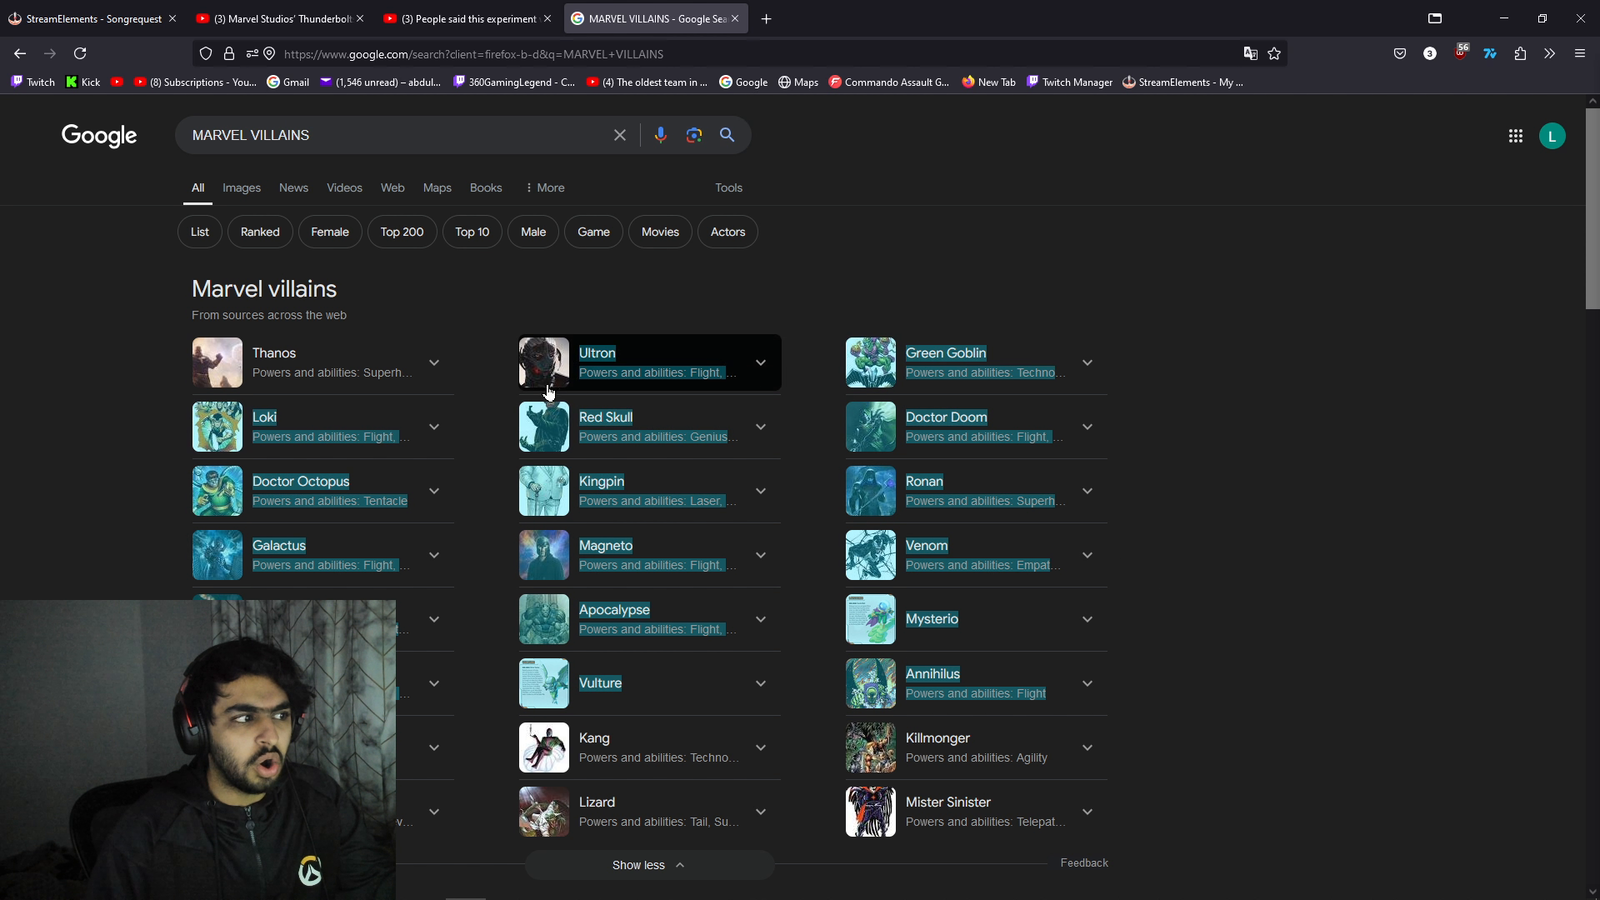Open the More search categories dropdown

pyautogui.click(x=545, y=188)
